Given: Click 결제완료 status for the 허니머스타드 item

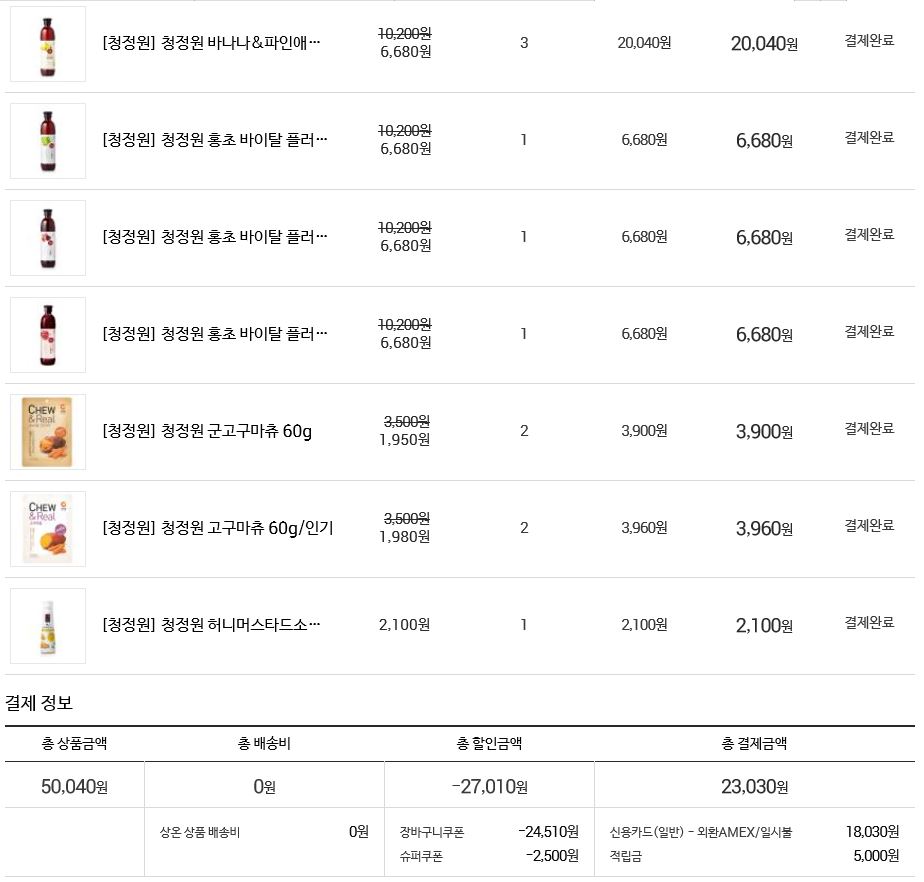Looking at the screenshot, I should [869, 623].
